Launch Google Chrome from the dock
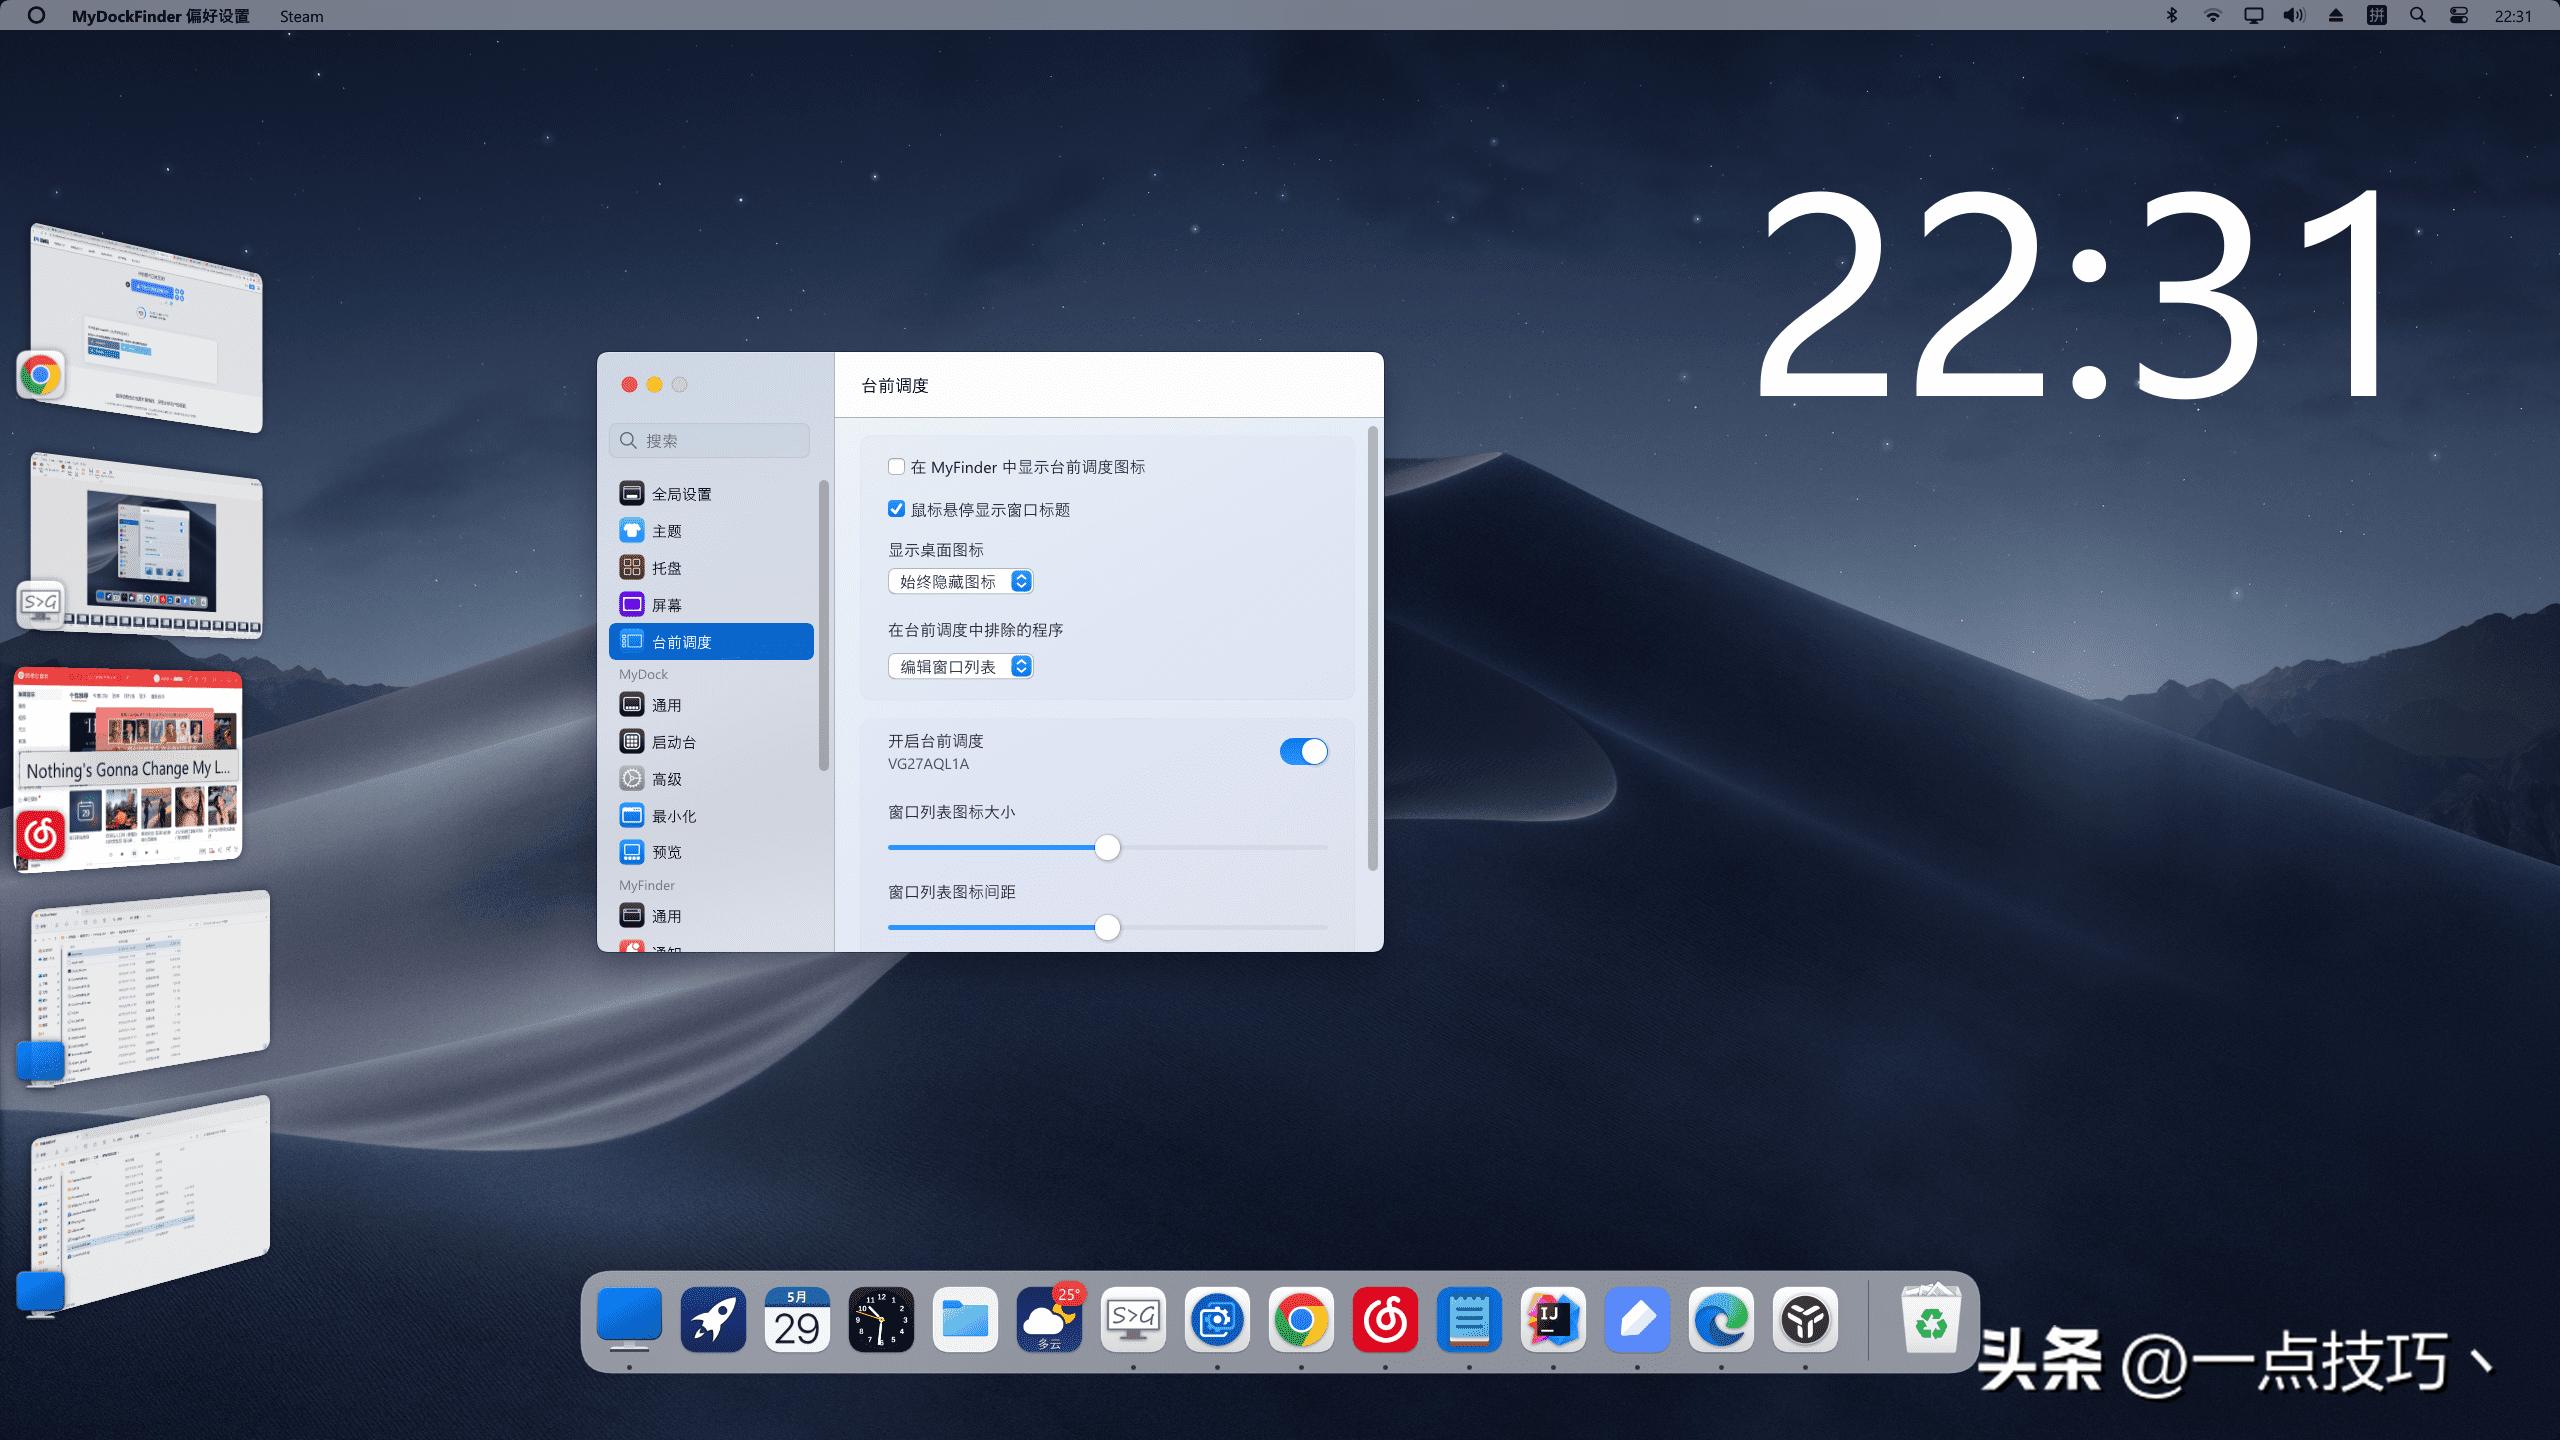The image size is (2560, 1440). point(1300,1320)
